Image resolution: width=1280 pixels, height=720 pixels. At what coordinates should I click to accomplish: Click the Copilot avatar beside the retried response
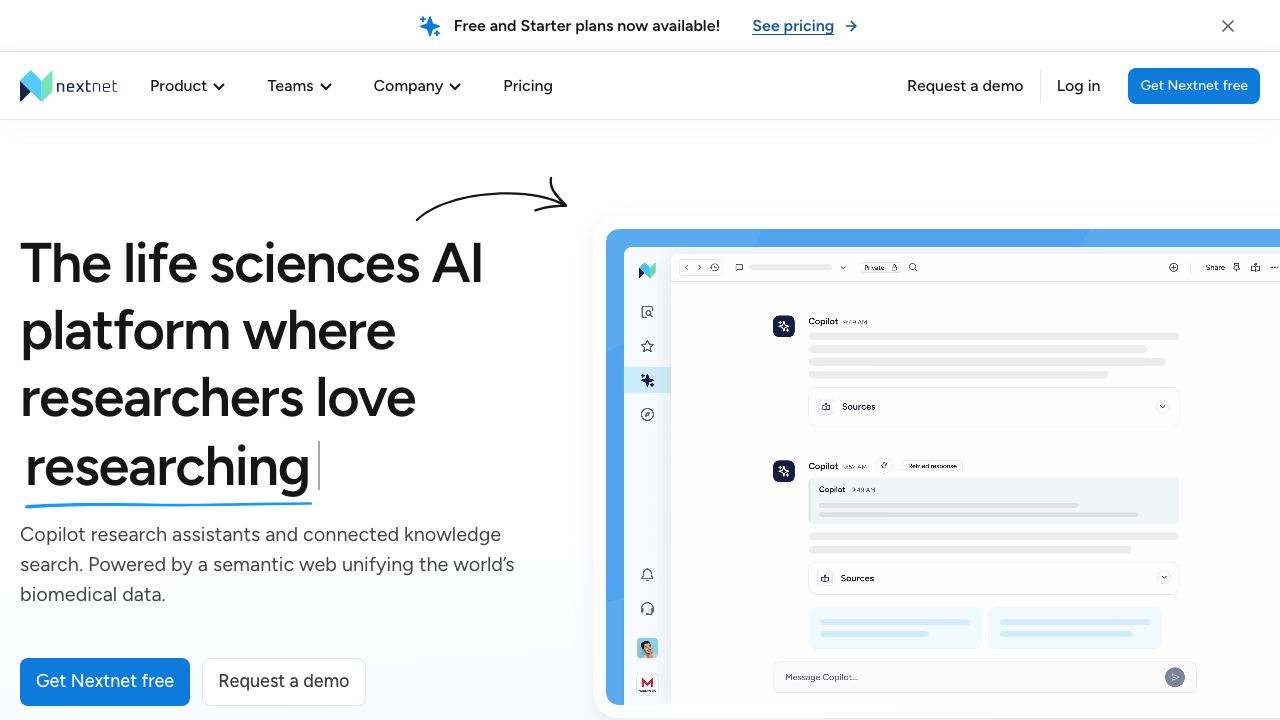(784, 470)
